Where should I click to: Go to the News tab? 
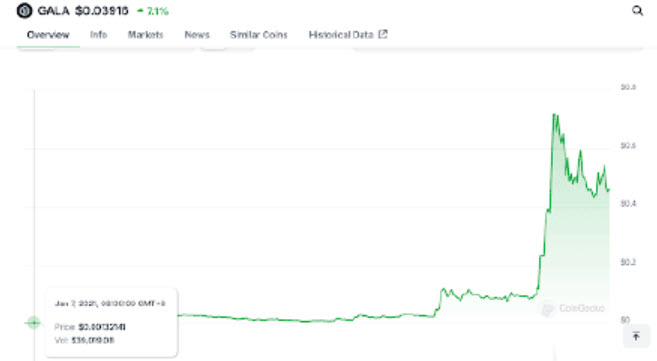197,35
